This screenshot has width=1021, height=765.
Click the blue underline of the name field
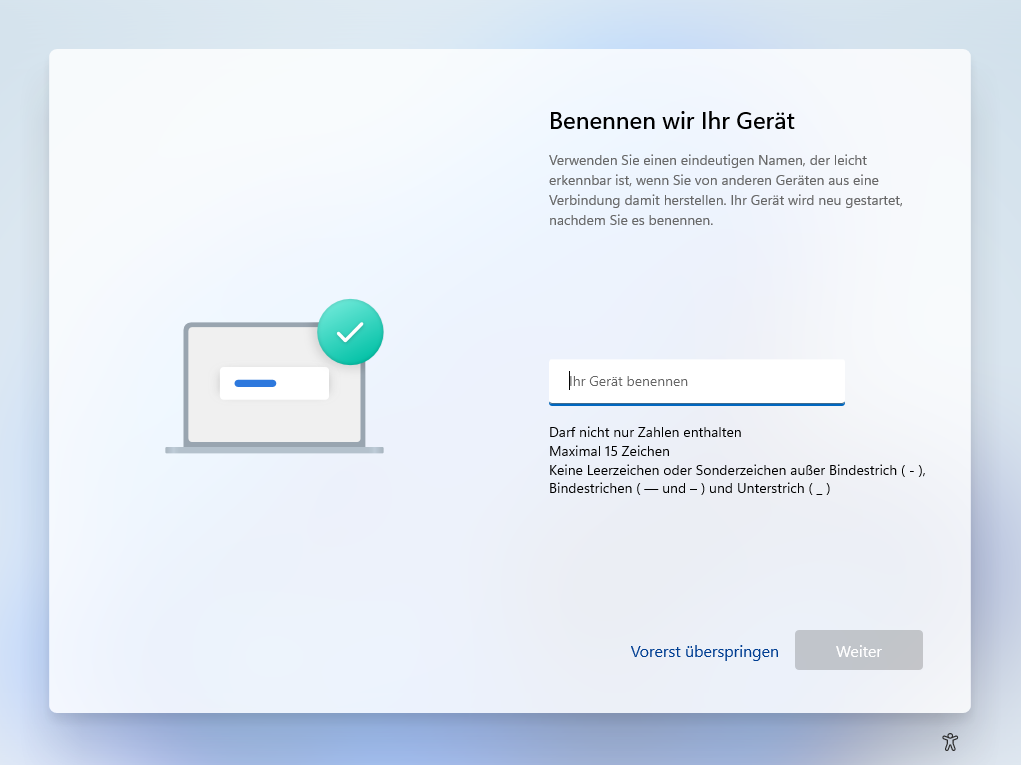tap(696, 403)
